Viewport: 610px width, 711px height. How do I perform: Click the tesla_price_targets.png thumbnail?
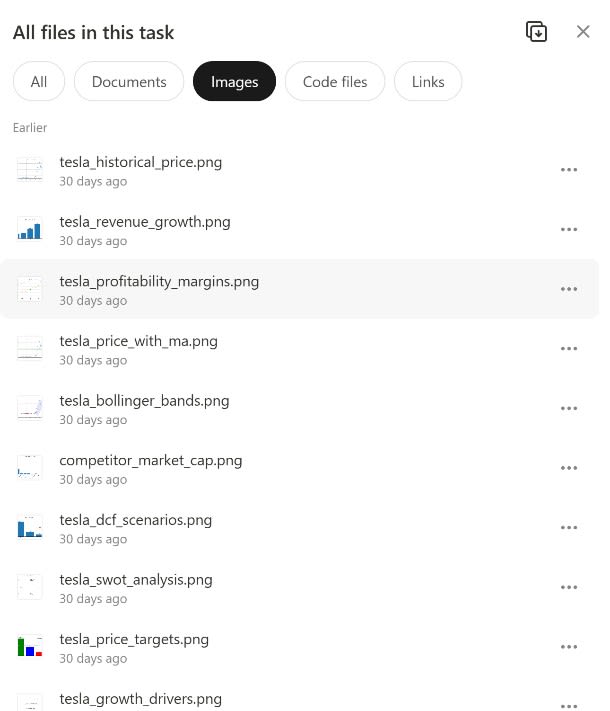point(30,647)
